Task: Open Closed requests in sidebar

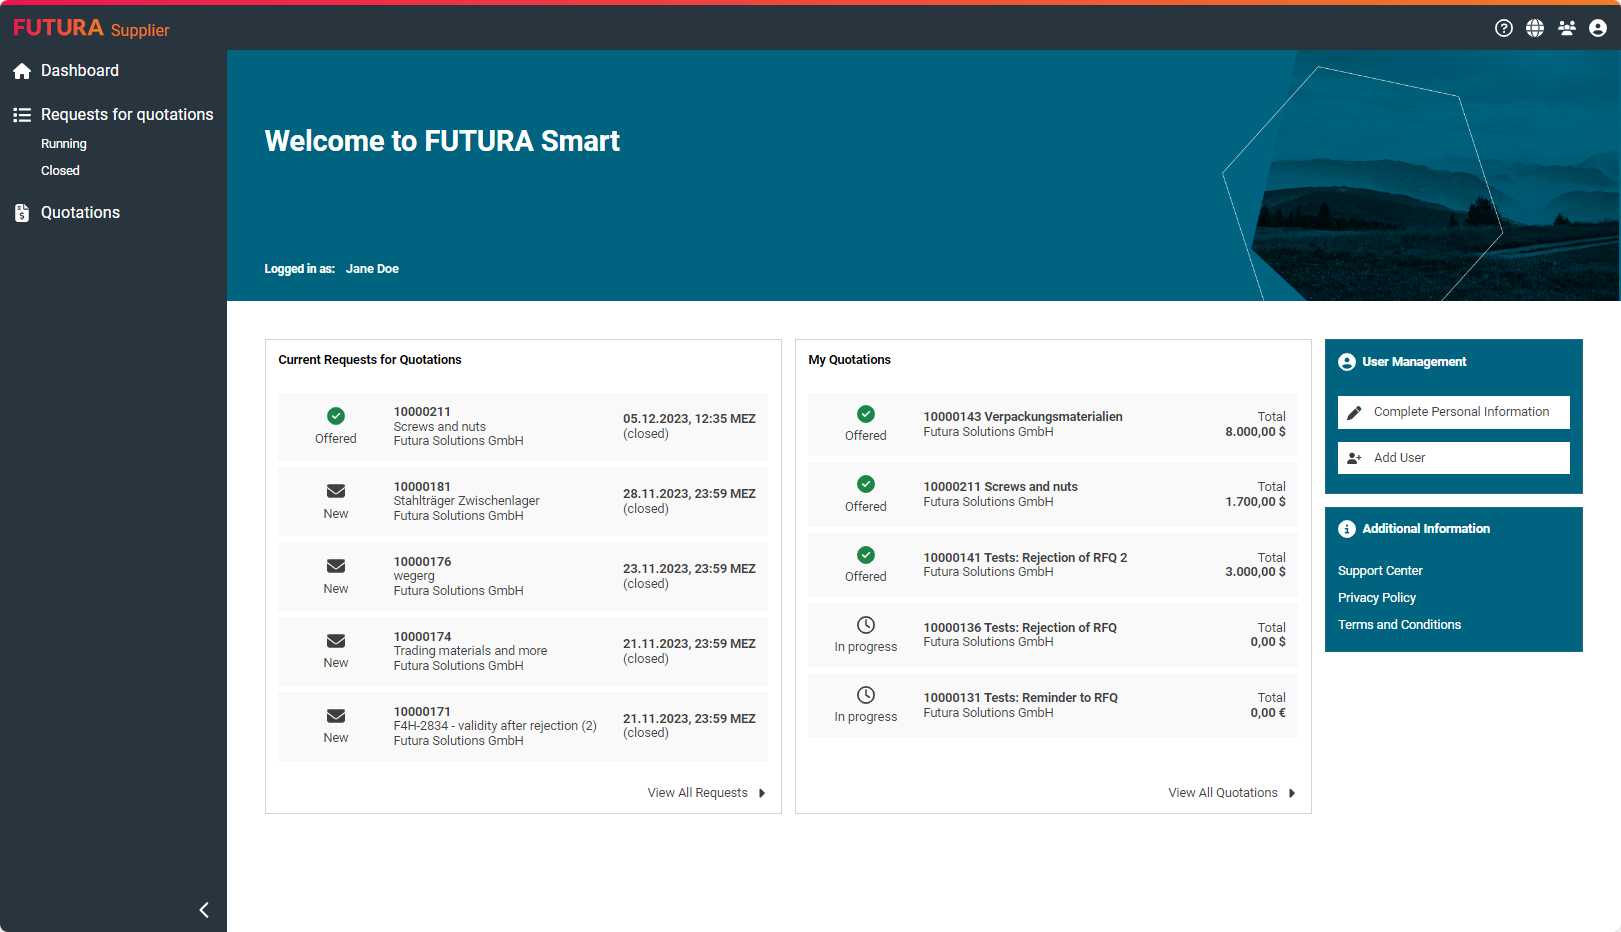Action: pos(60,171)
